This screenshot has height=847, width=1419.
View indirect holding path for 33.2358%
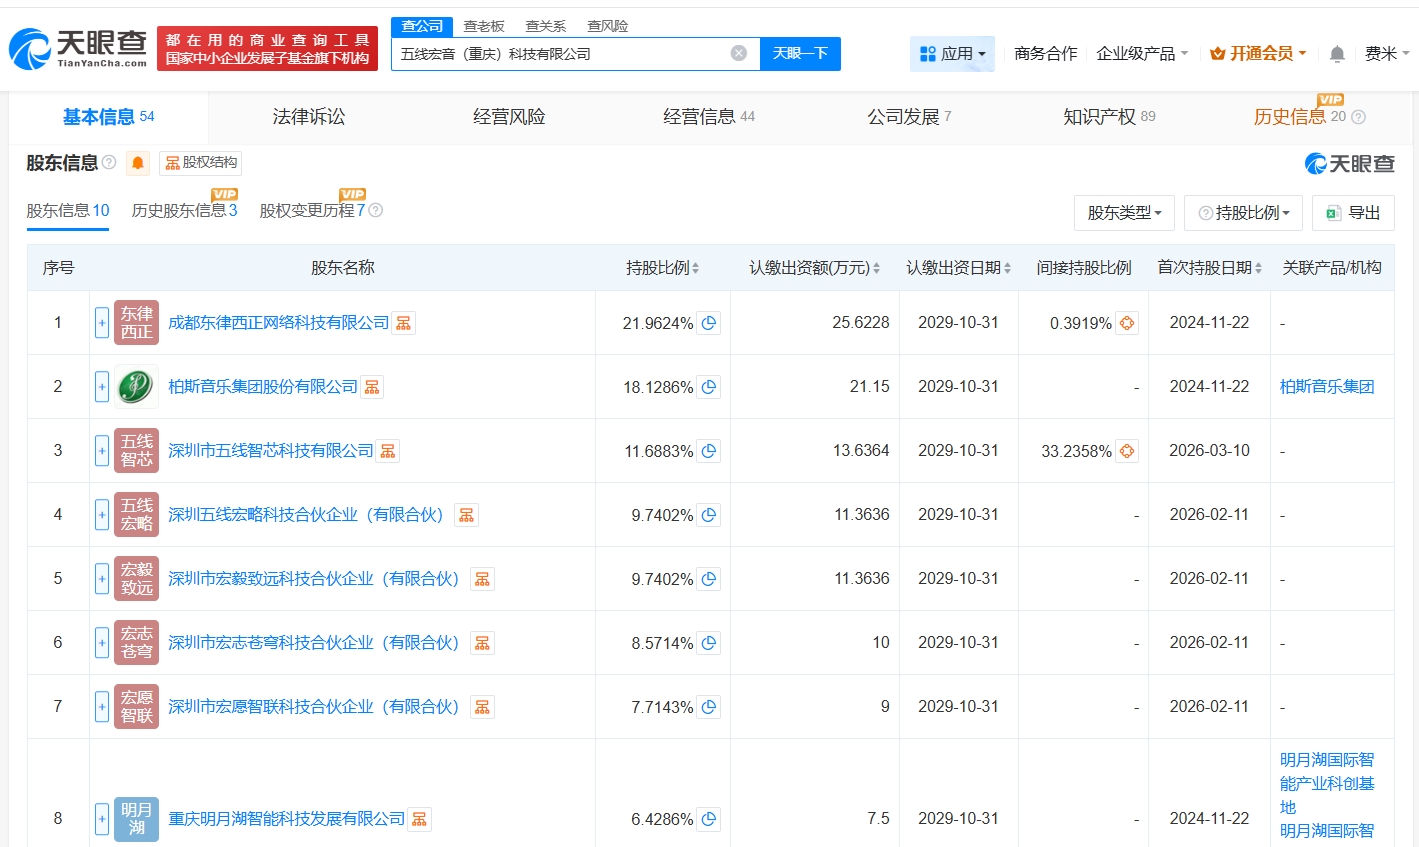tap(1127, 451)
